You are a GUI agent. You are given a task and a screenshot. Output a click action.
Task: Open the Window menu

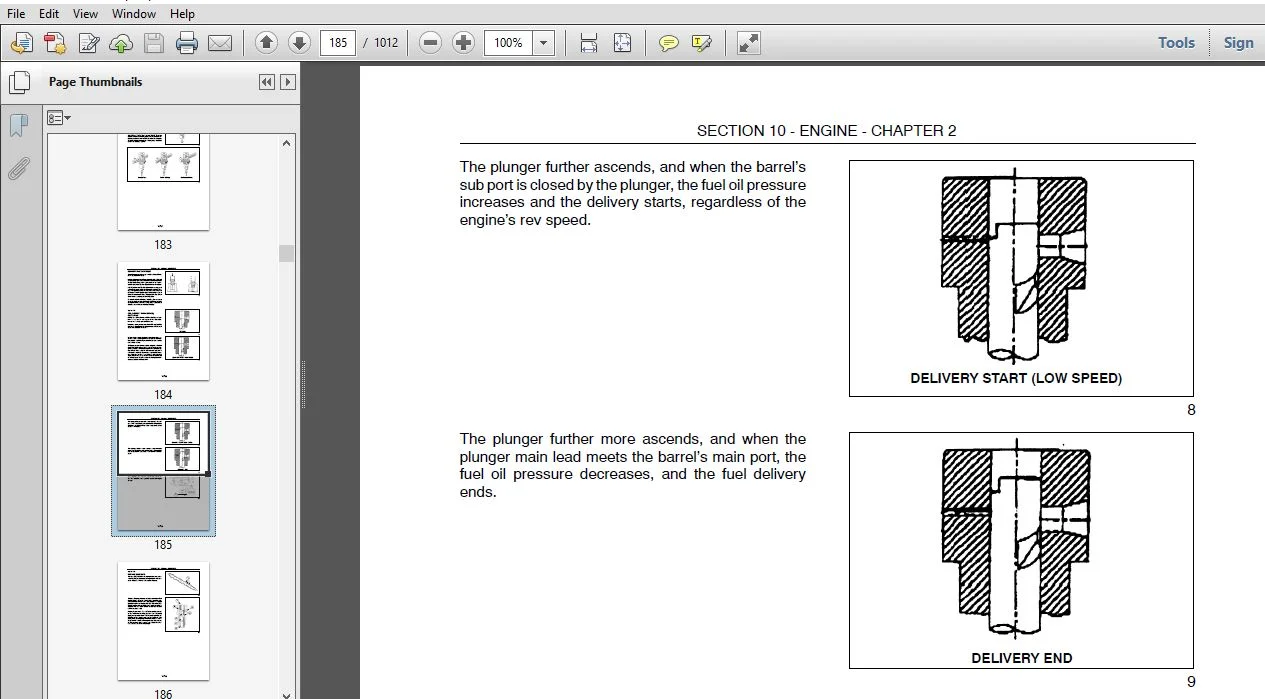tap(134, 14)
